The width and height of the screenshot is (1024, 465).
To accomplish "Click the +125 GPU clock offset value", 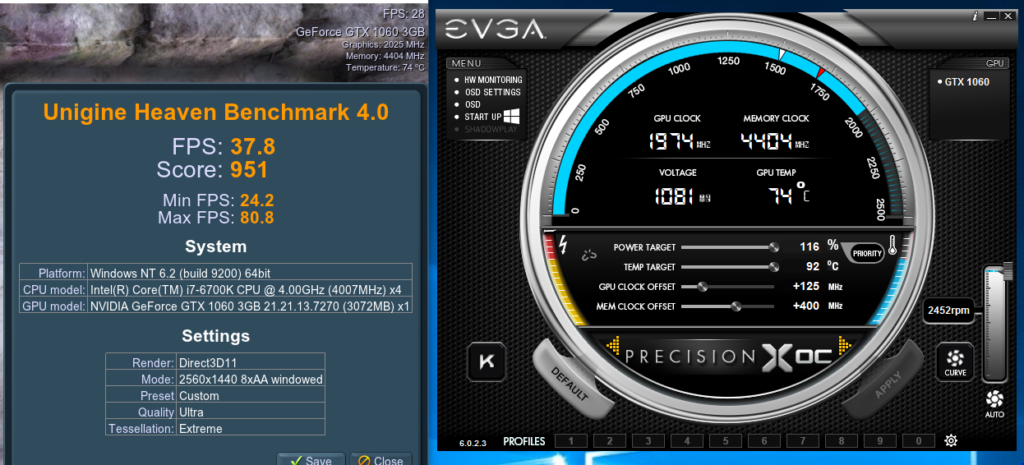I will [x=806, y=287].
